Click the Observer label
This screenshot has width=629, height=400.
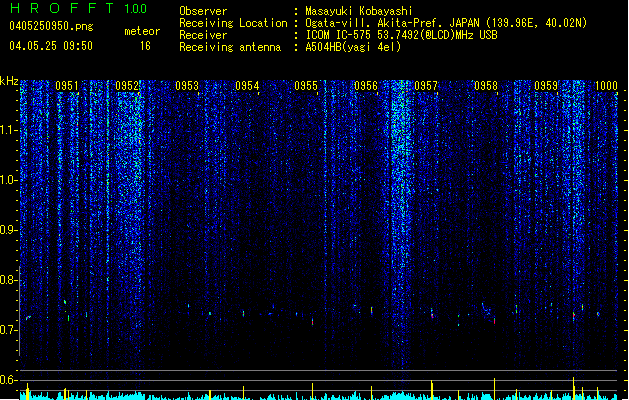[203, 11]
